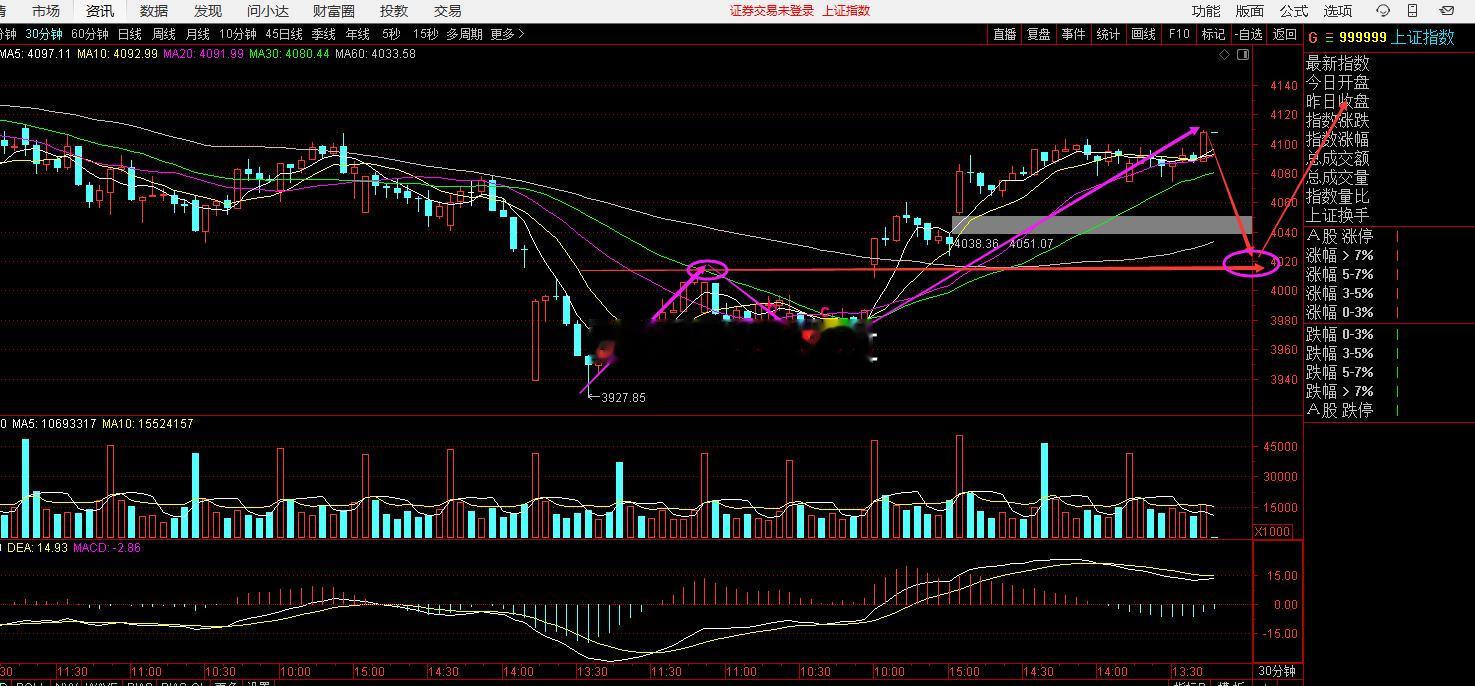The width and height of the screenshot is (1475, 686).
Task: Select the 多周期 multi-period view
Action: point(464,34)
